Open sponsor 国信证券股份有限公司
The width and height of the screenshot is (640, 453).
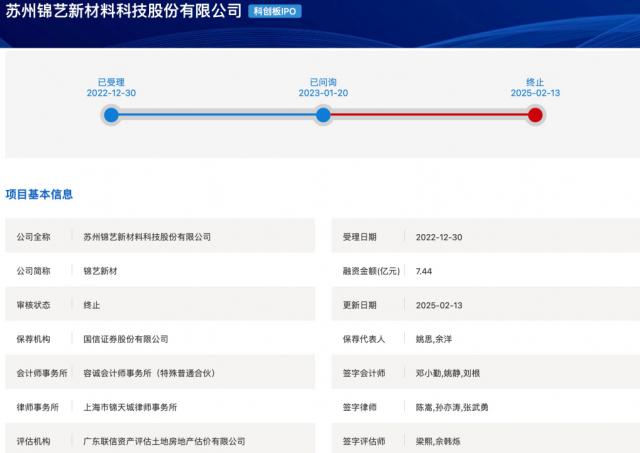click(x=125, y=339)
